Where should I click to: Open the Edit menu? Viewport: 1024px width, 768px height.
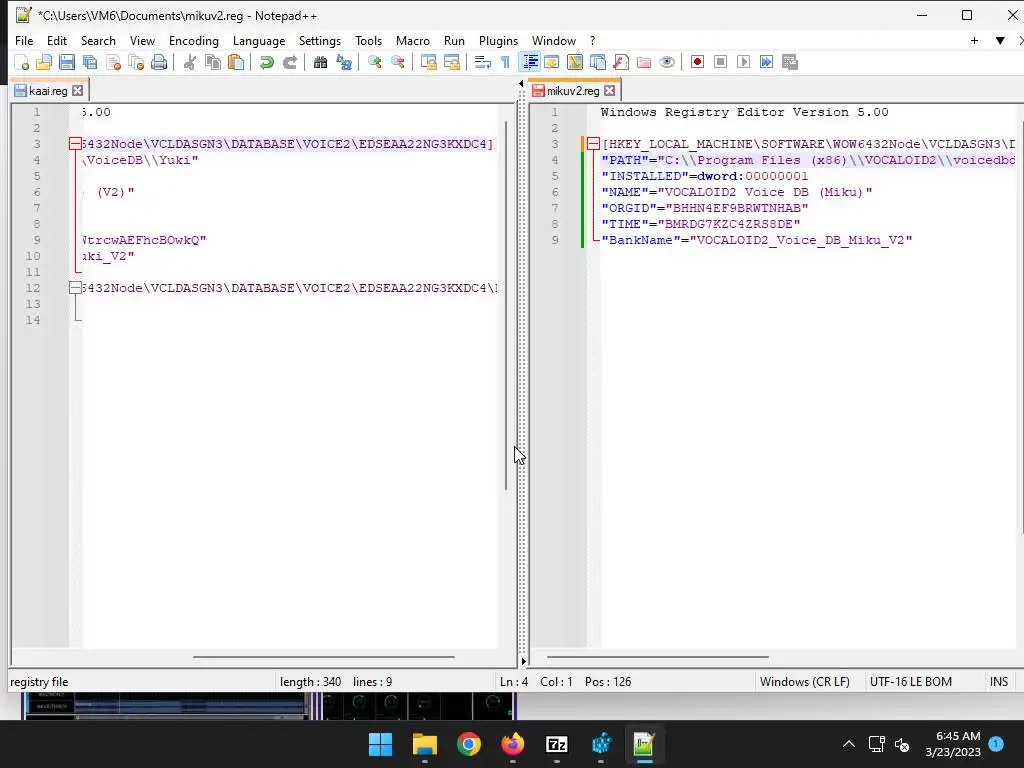coord(57,40)
